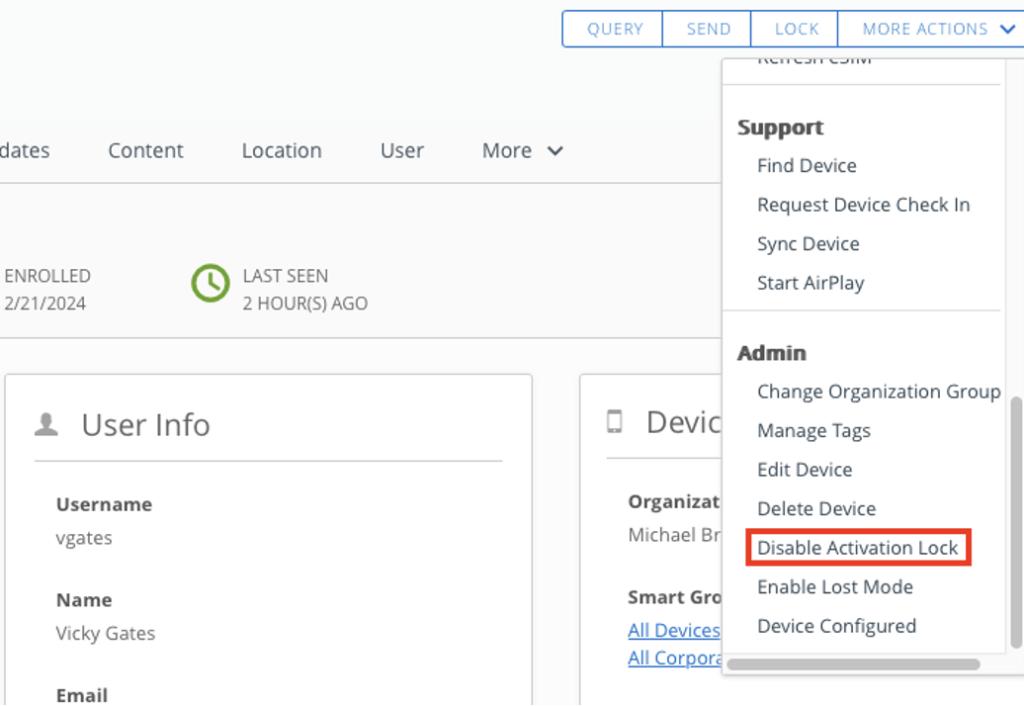Screen dimensions: 1024x706
Task: Click Start AirPlay in the menu
Action: (810, 283)
